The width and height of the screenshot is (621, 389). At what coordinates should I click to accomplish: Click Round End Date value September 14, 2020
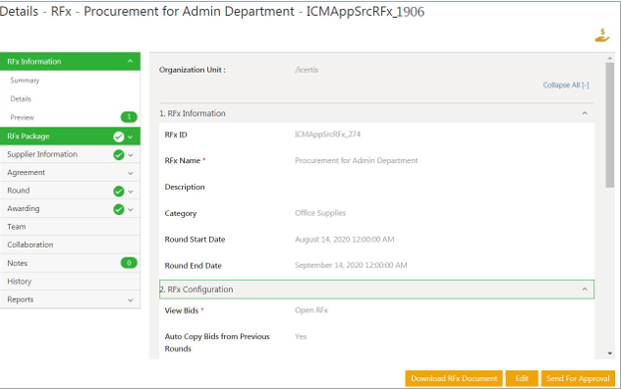point(351,265)
